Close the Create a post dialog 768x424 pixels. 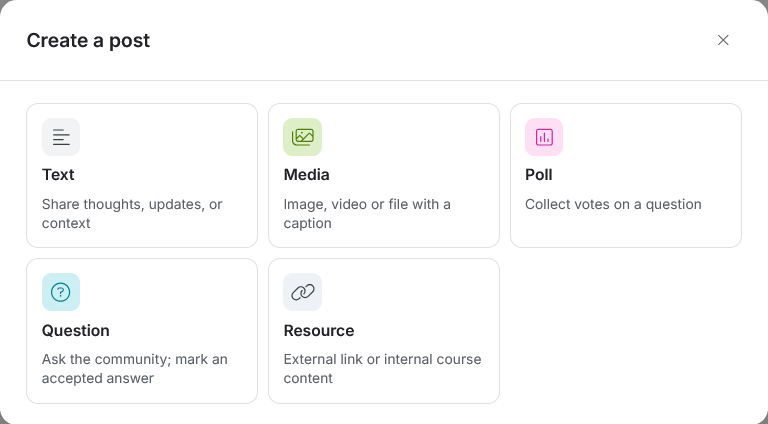point(723,40)
